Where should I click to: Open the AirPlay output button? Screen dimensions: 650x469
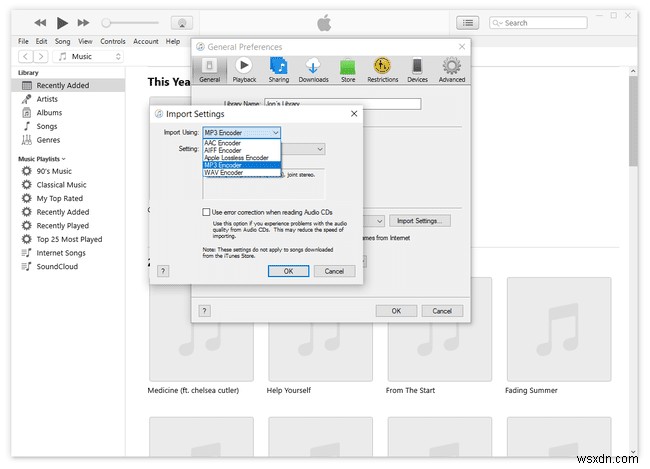(182, 23)
